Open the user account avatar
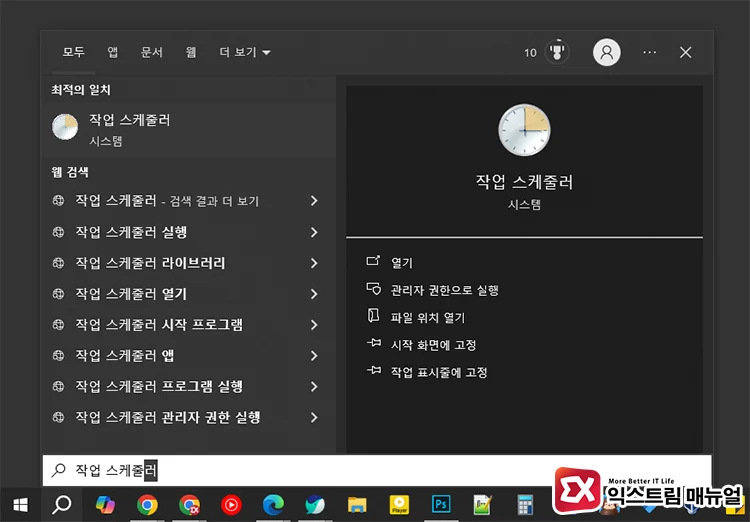Image resolution: width=750 pixels, height=522 pixels. pos(607,52)
